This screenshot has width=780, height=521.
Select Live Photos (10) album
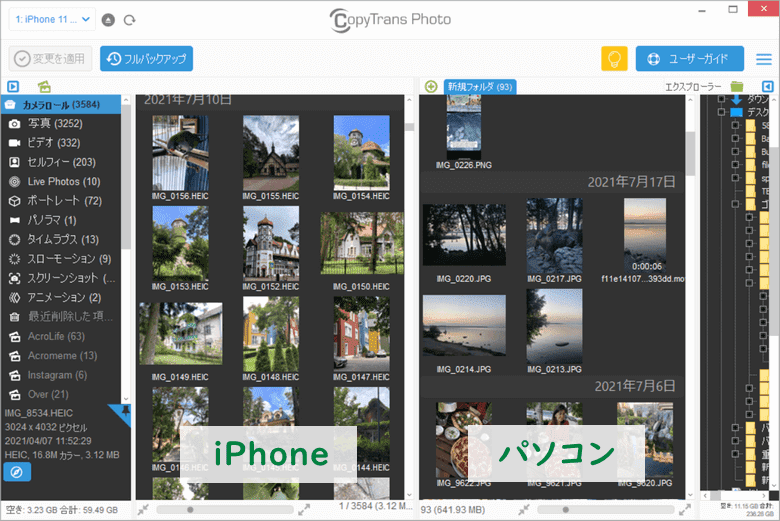click(61, 182)
